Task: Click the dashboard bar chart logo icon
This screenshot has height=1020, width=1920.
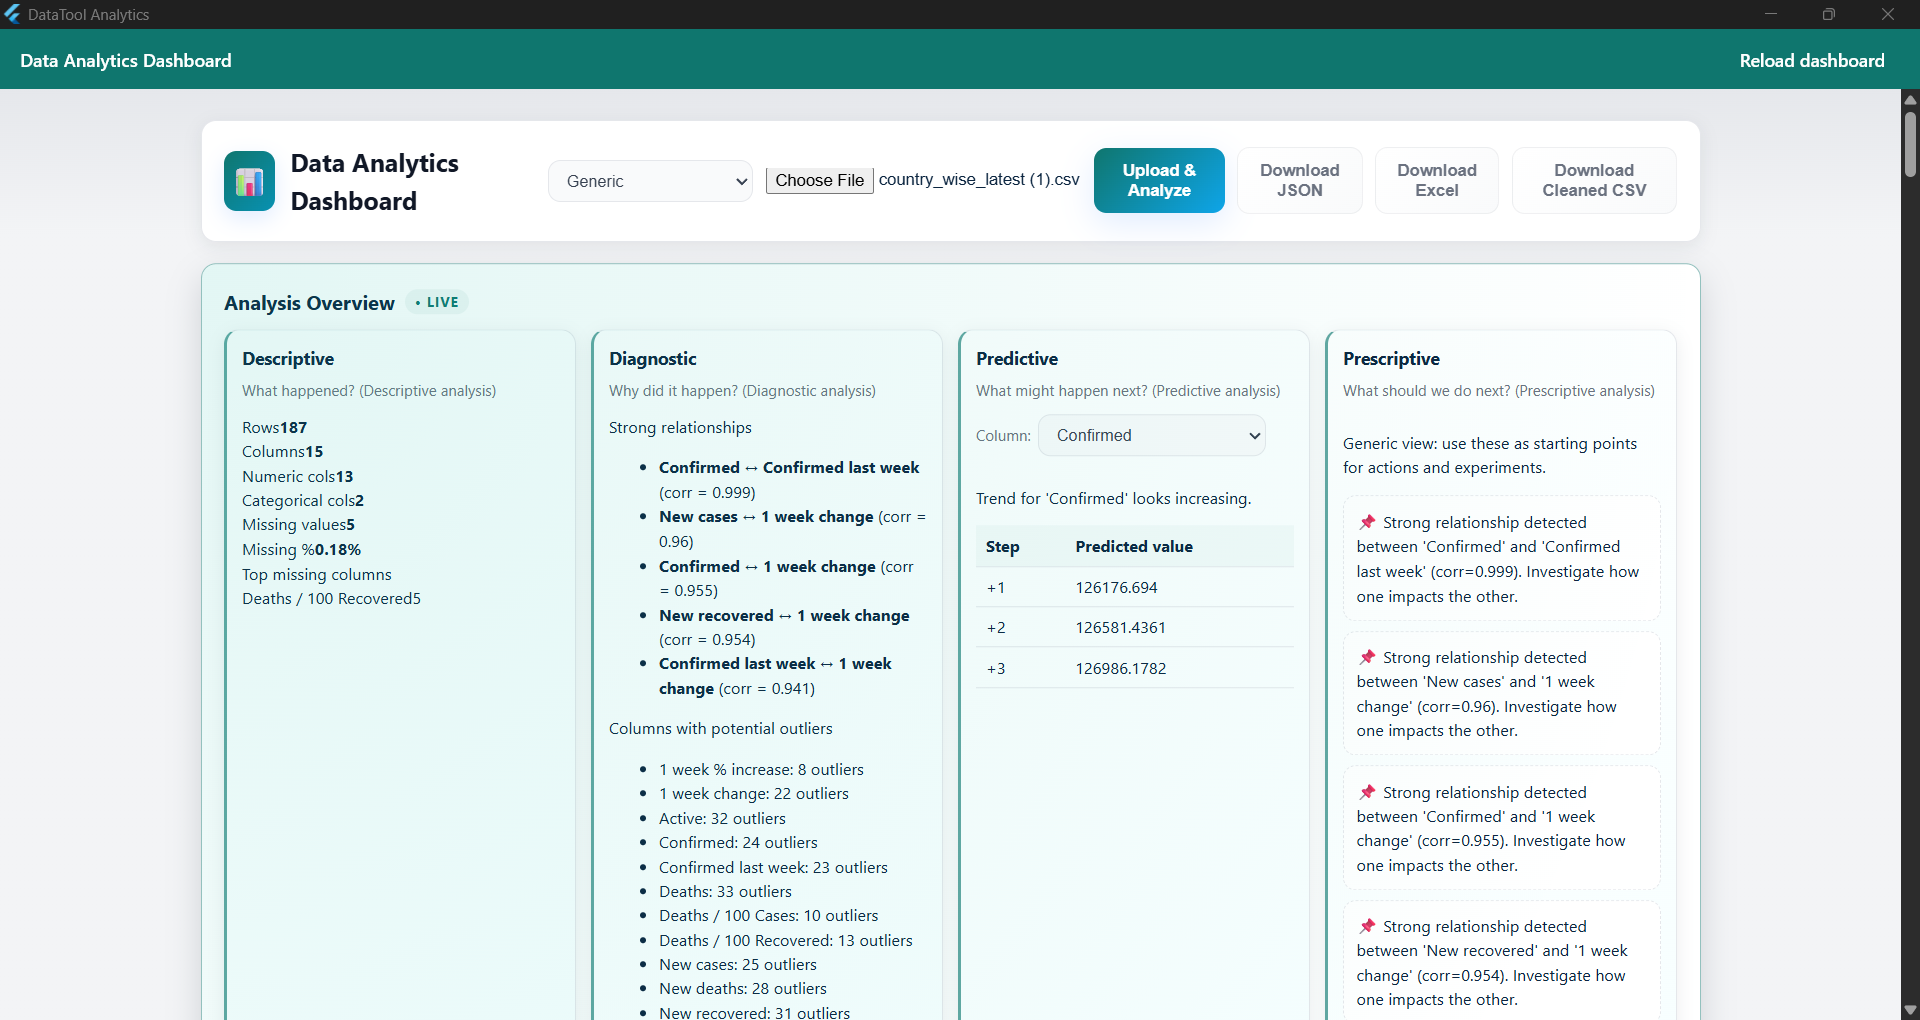Action: (x=249, y=181)
